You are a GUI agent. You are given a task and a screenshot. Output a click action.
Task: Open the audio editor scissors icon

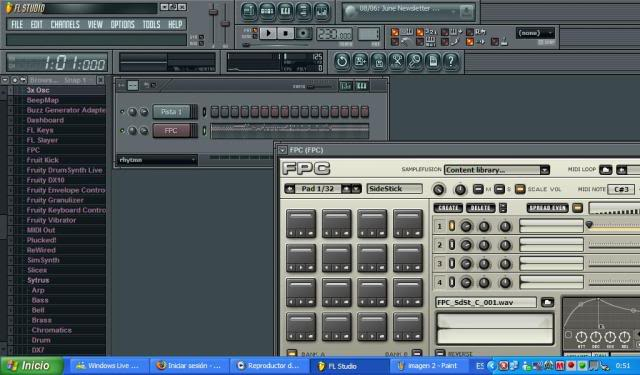pos(396,62)
